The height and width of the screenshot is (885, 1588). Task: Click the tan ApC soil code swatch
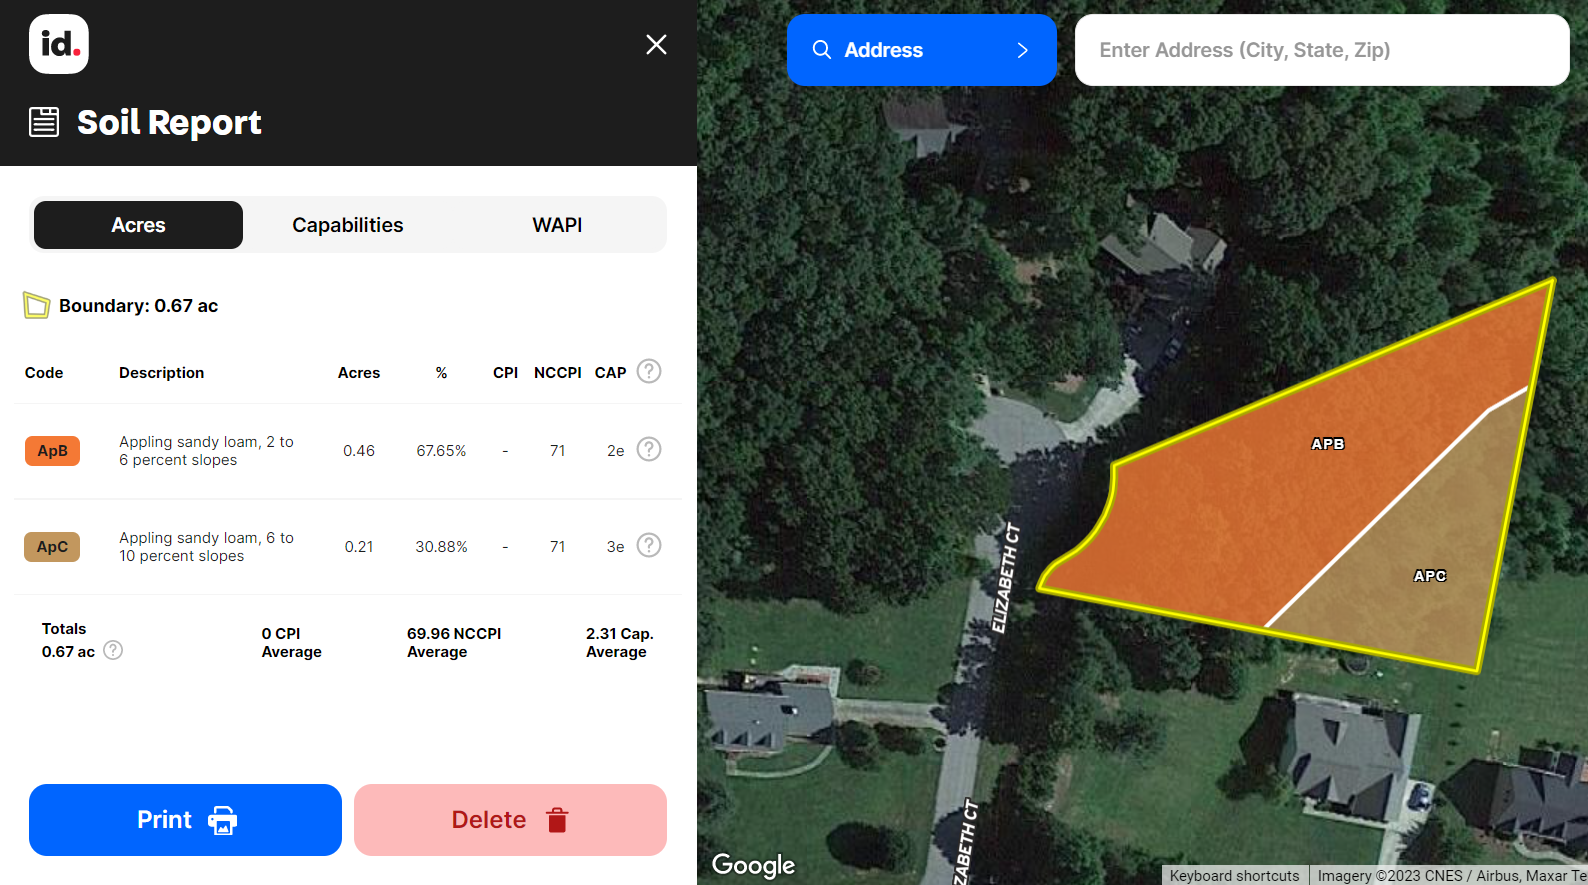point(52,547)
